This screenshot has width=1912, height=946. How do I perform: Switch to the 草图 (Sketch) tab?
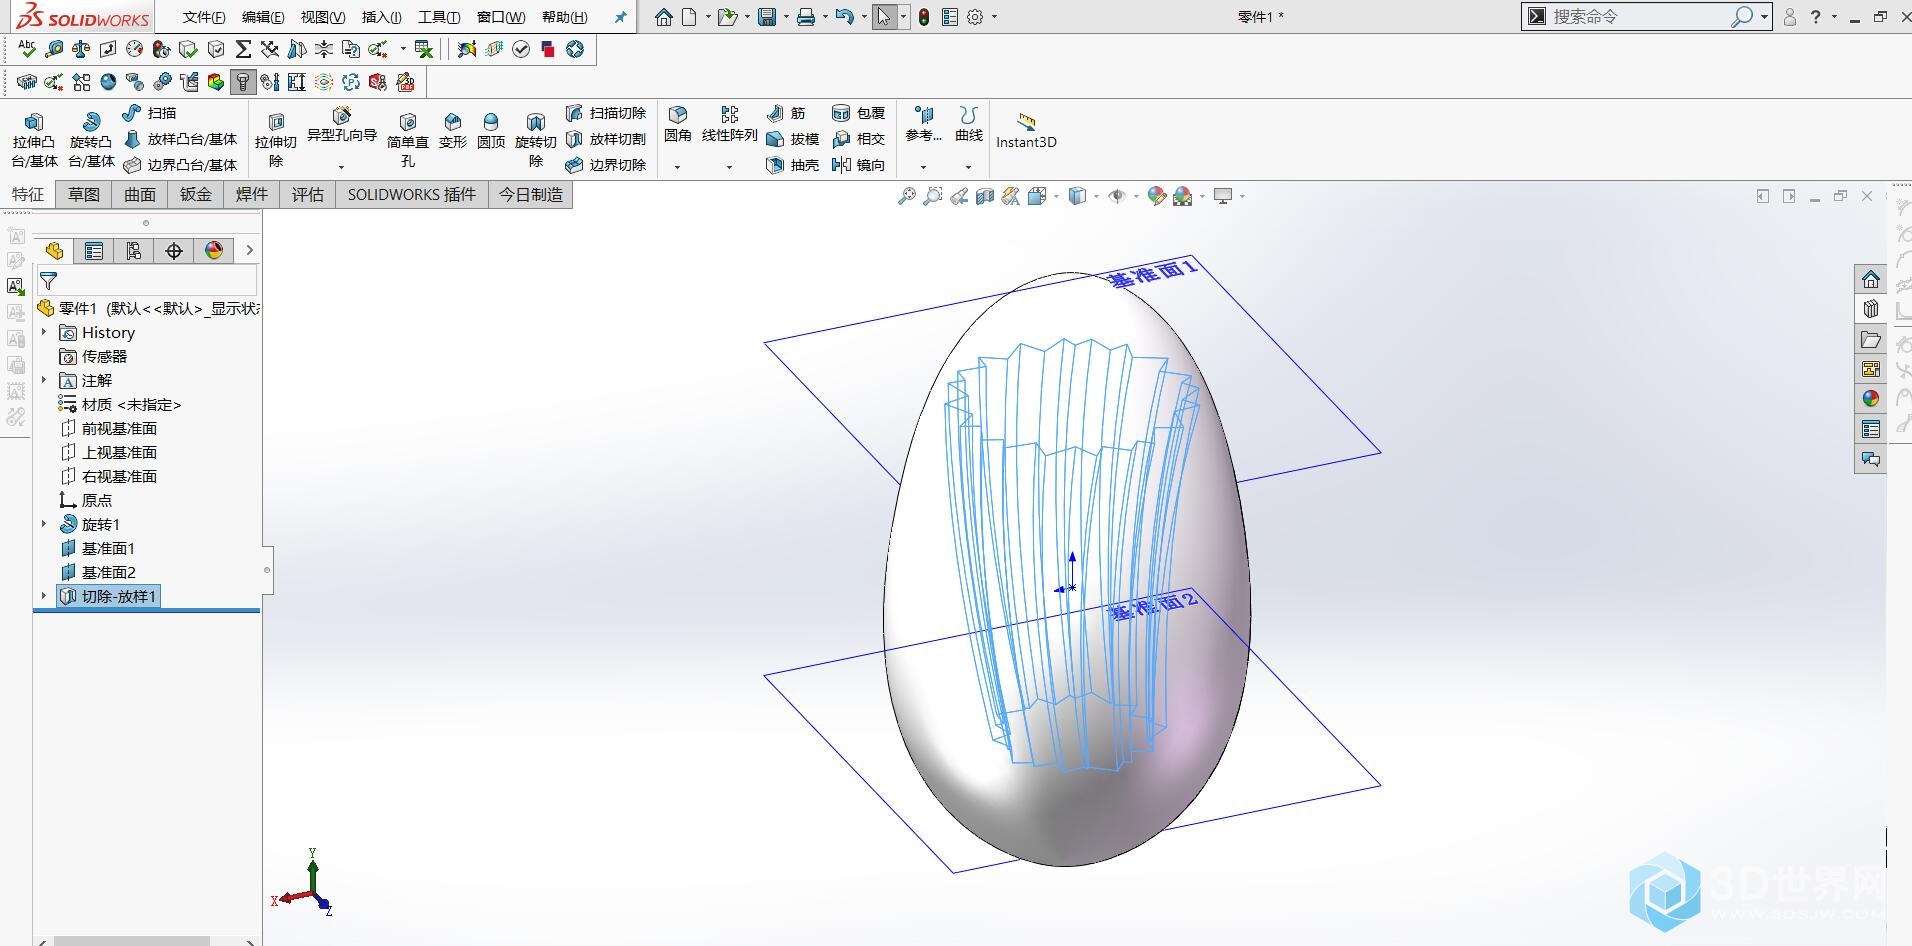point(84,195)
